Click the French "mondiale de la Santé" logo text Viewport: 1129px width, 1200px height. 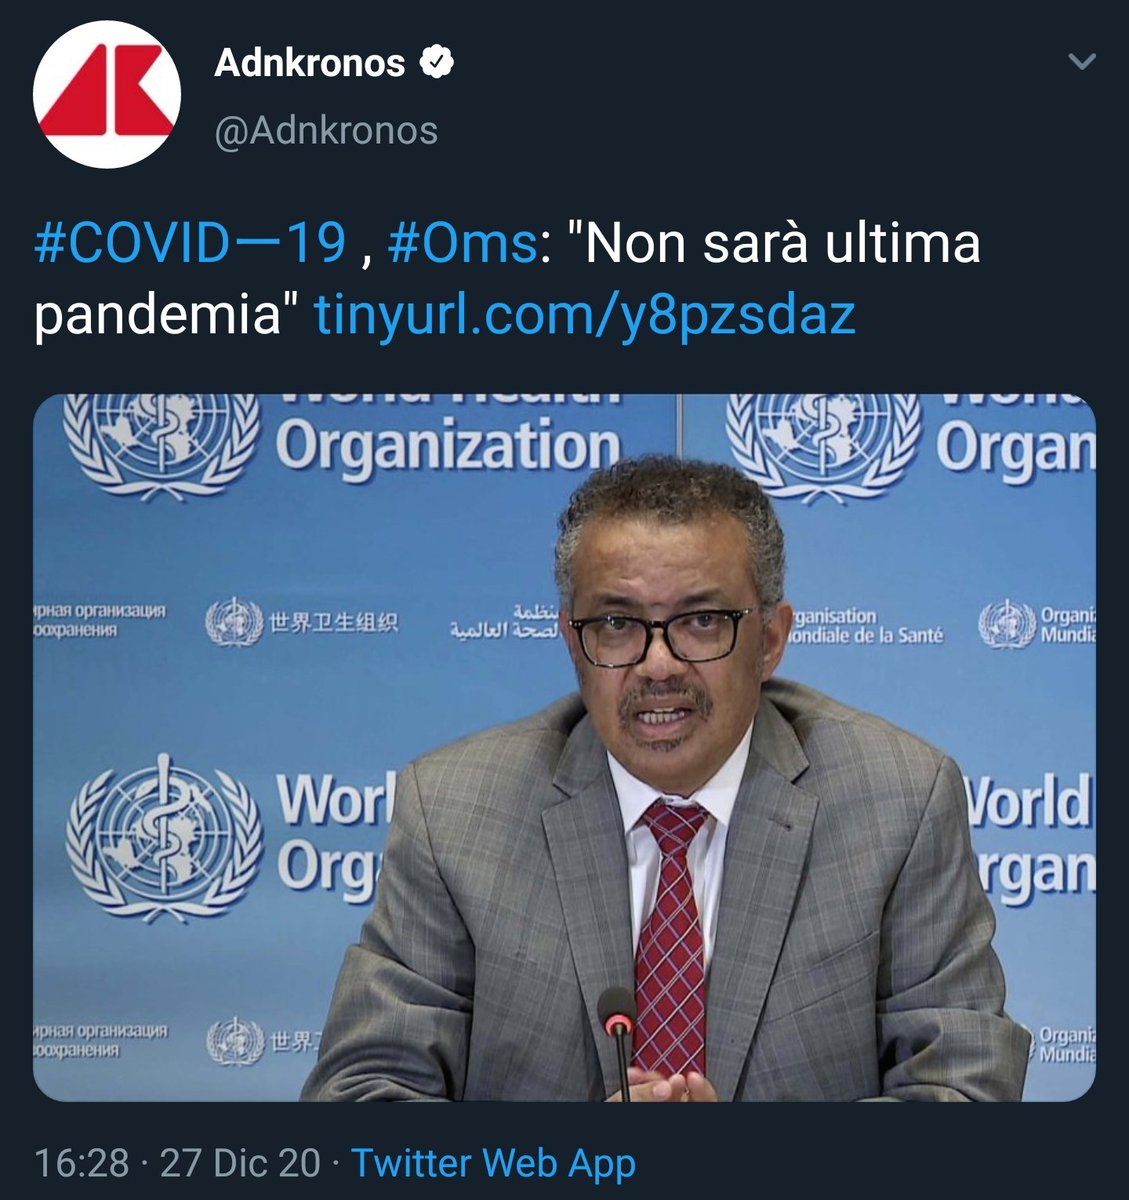(x=866, y=625)
